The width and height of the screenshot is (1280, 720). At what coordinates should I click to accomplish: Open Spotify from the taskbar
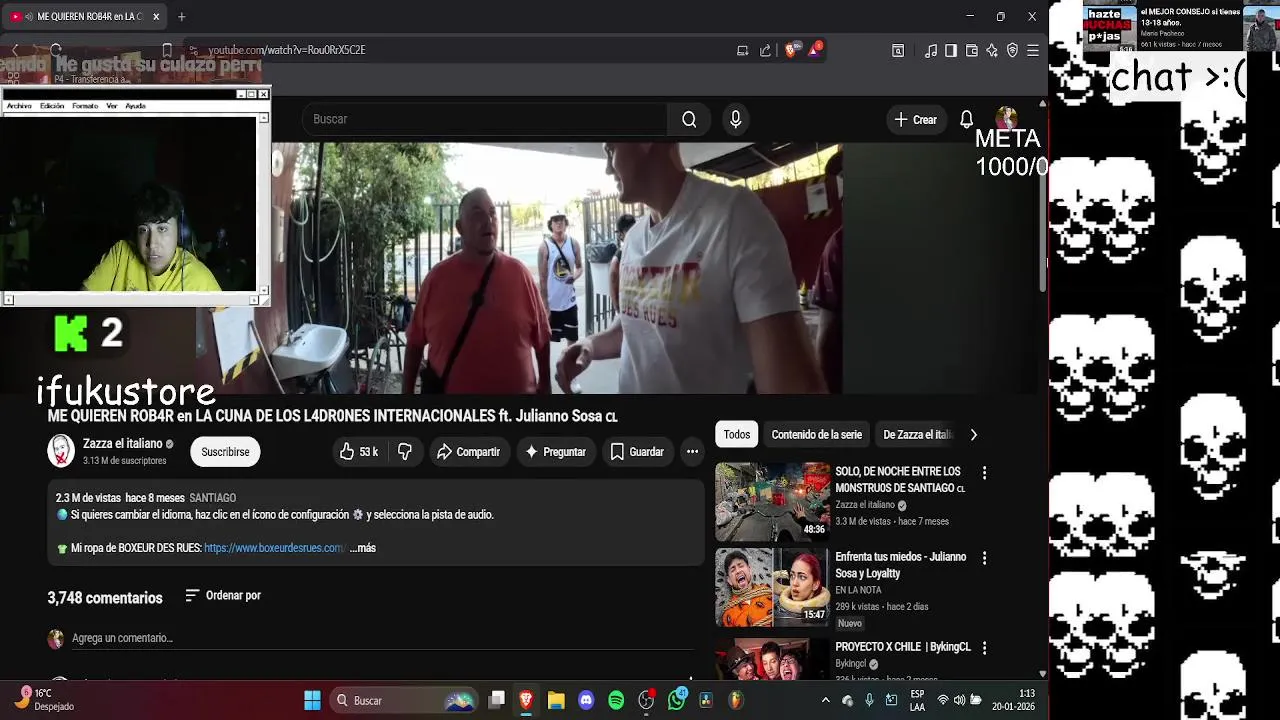click(x=616, y=701)
